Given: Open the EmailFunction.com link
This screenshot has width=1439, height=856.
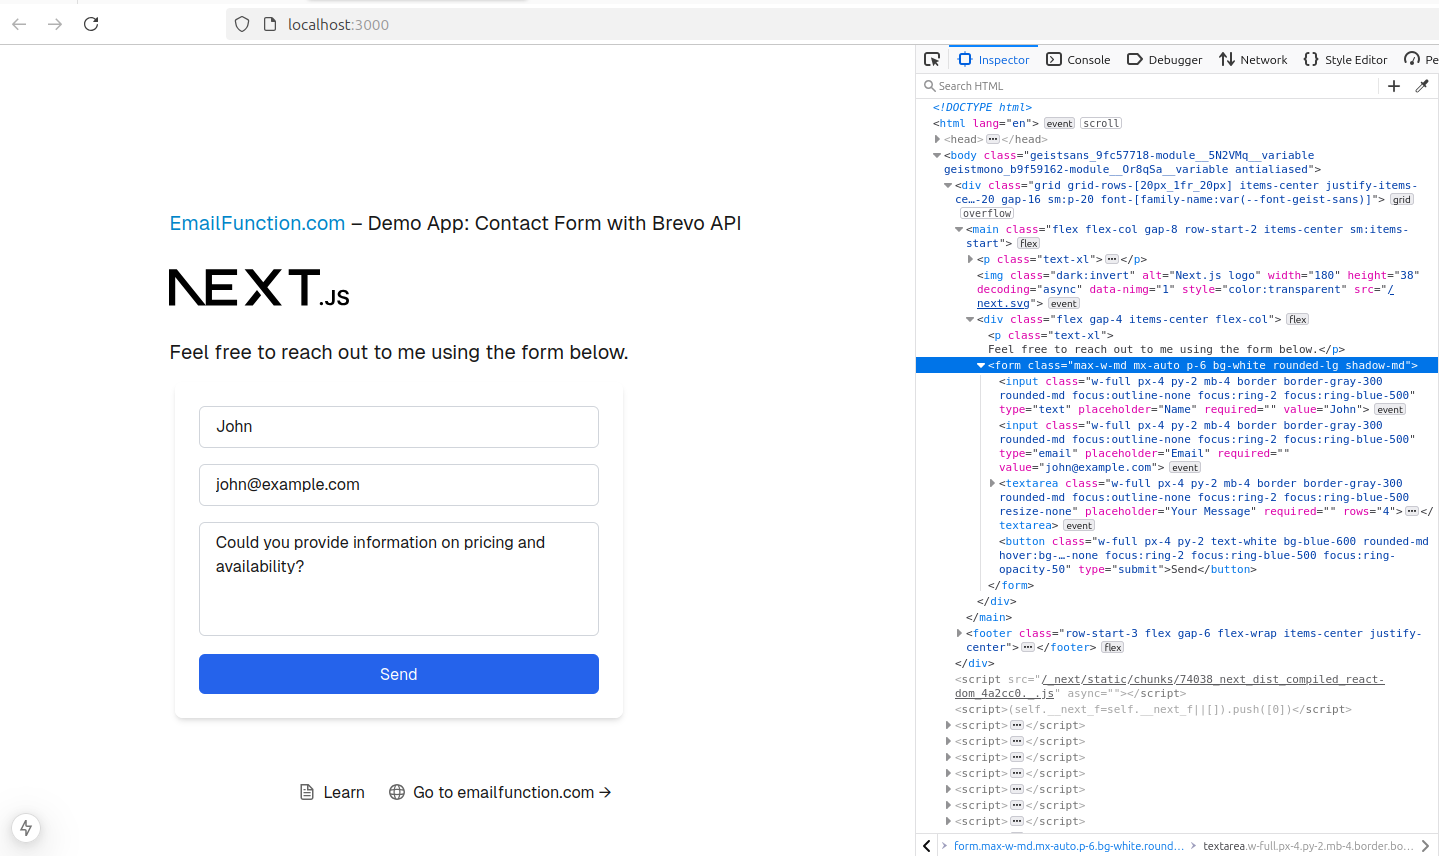Looking at the screenshot, I should pos(257,223).
